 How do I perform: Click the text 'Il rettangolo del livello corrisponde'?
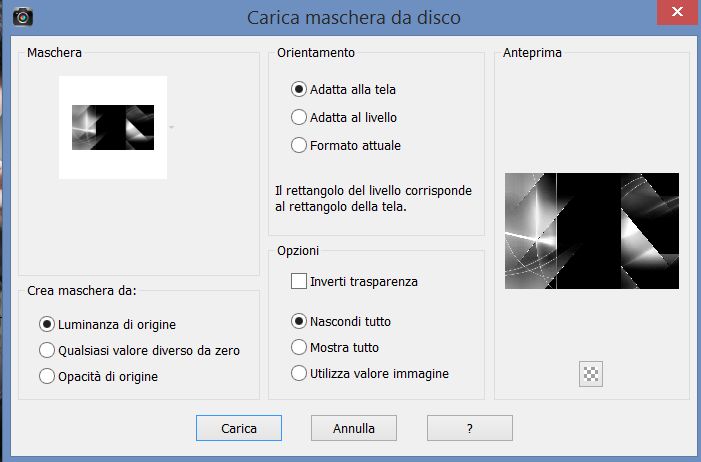click(x=373, y=191)
